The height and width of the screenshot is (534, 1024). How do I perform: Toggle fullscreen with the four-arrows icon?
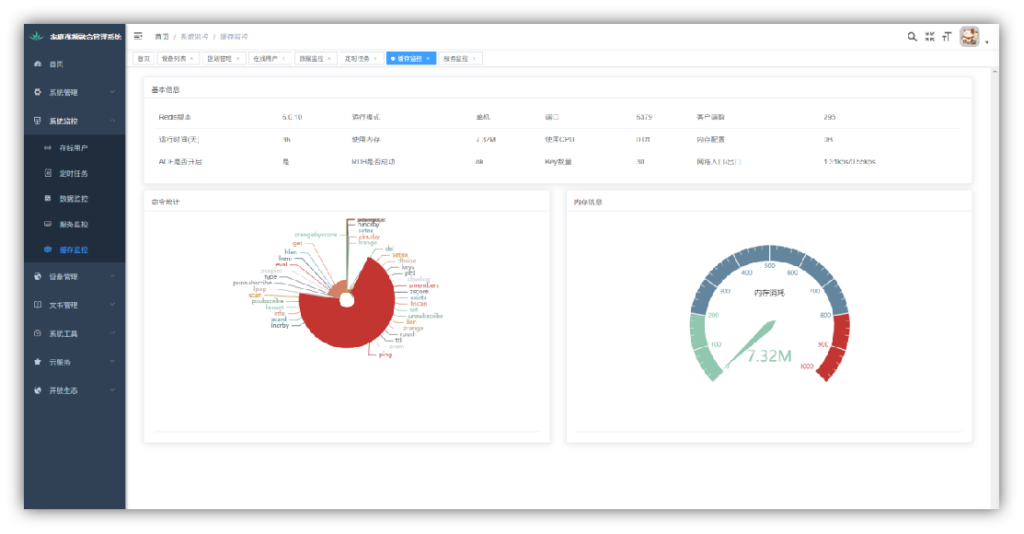(x=929, y=37)
